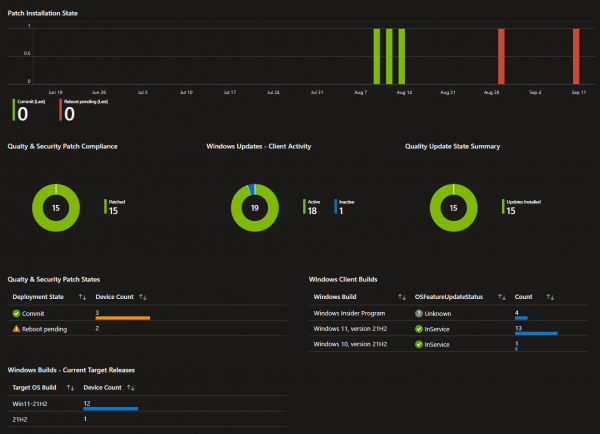
Task: Click warning icon beside Reboot pending
Action: tap(16, 329)
